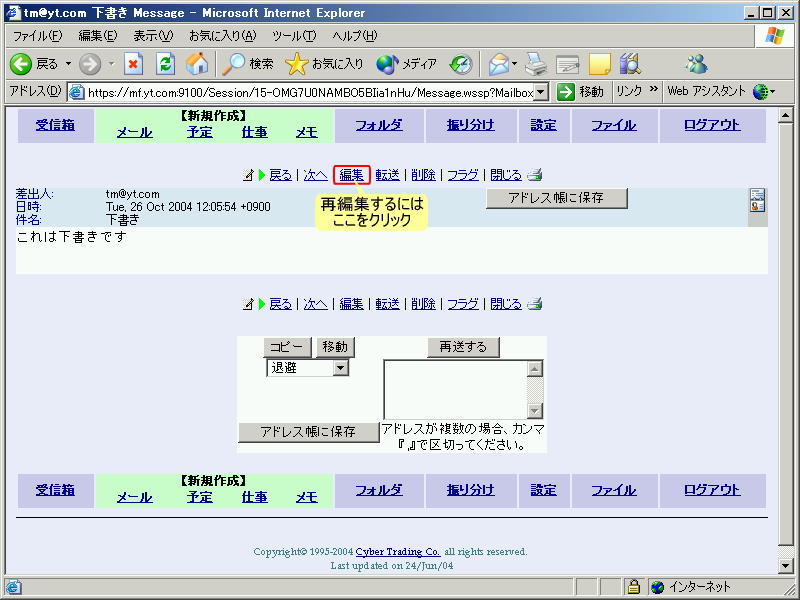The image size is (800, 600).
Task: Click the IE Stop button in toolbar
Action: pyautogui.click(x=133, y=64)
